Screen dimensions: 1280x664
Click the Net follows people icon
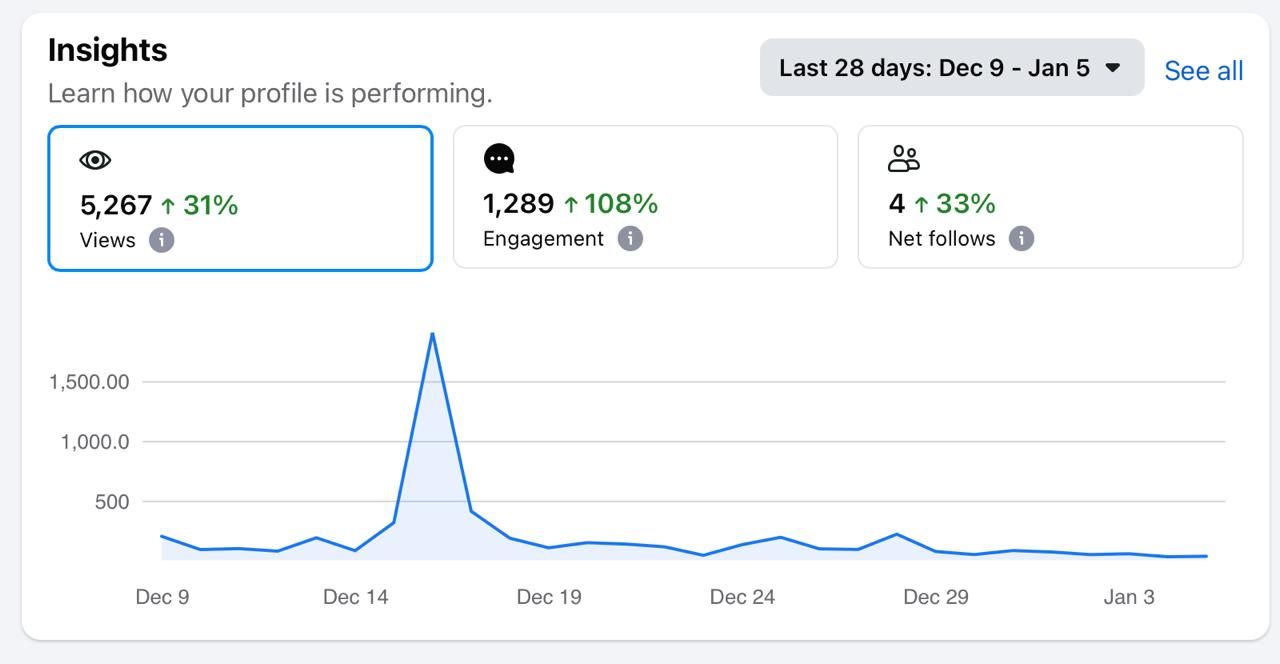903,159
